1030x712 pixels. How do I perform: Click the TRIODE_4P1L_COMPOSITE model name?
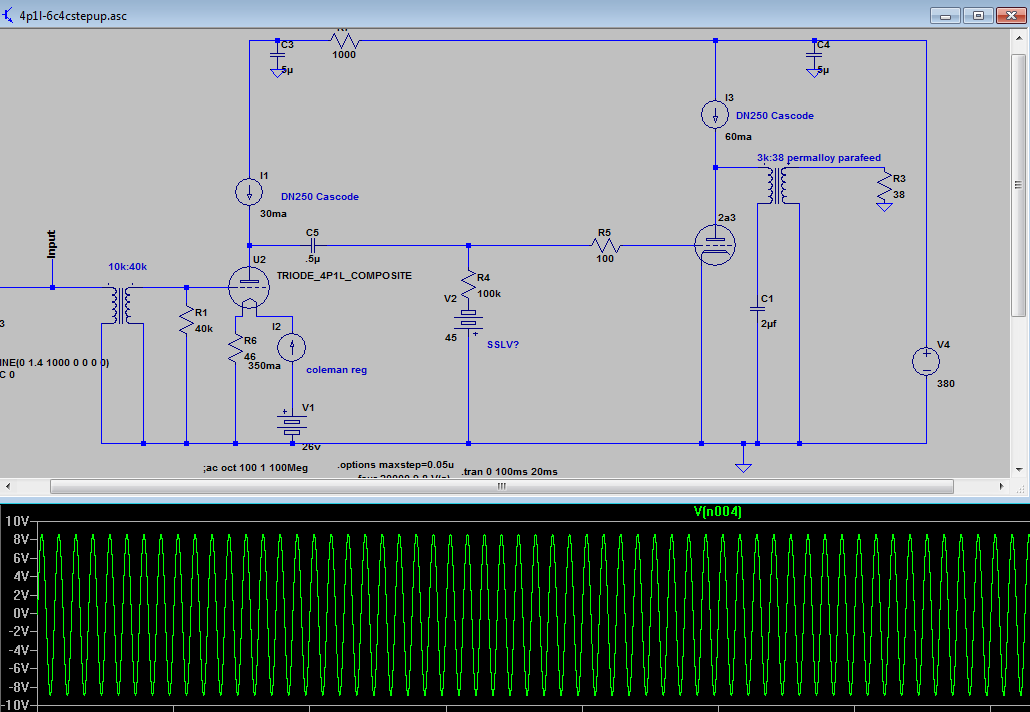coord(344,275)
